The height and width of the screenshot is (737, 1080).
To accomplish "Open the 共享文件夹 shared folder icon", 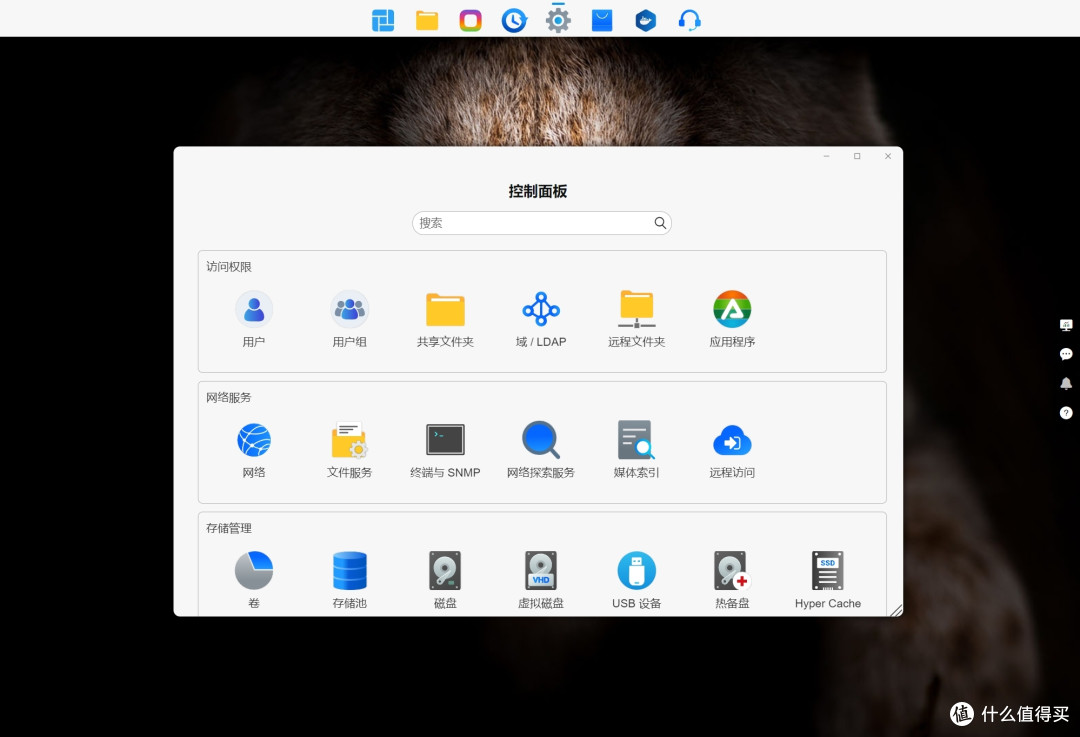I will 445,309.
